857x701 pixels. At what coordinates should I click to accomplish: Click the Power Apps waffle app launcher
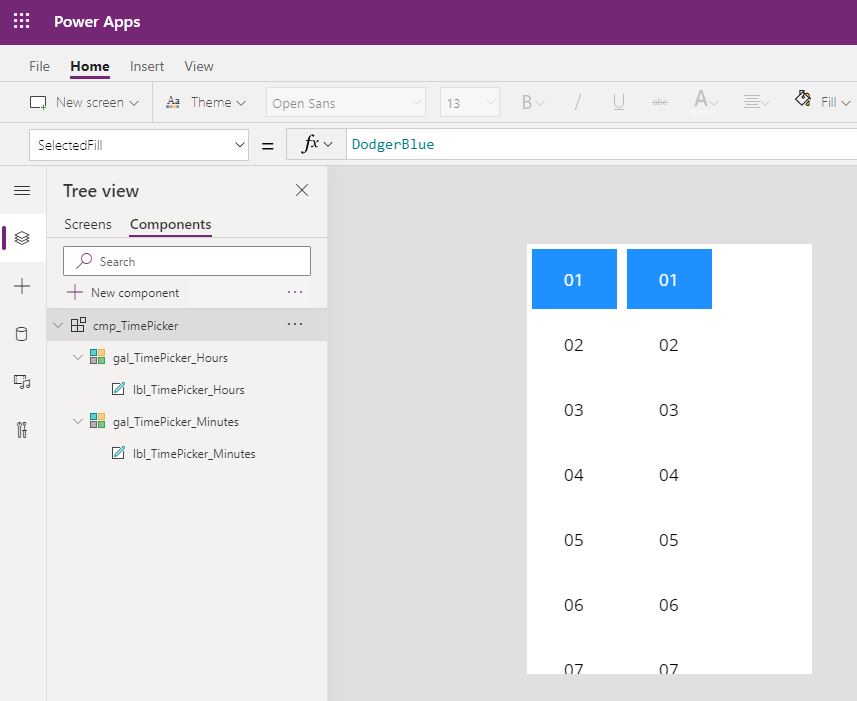point(21,21)
